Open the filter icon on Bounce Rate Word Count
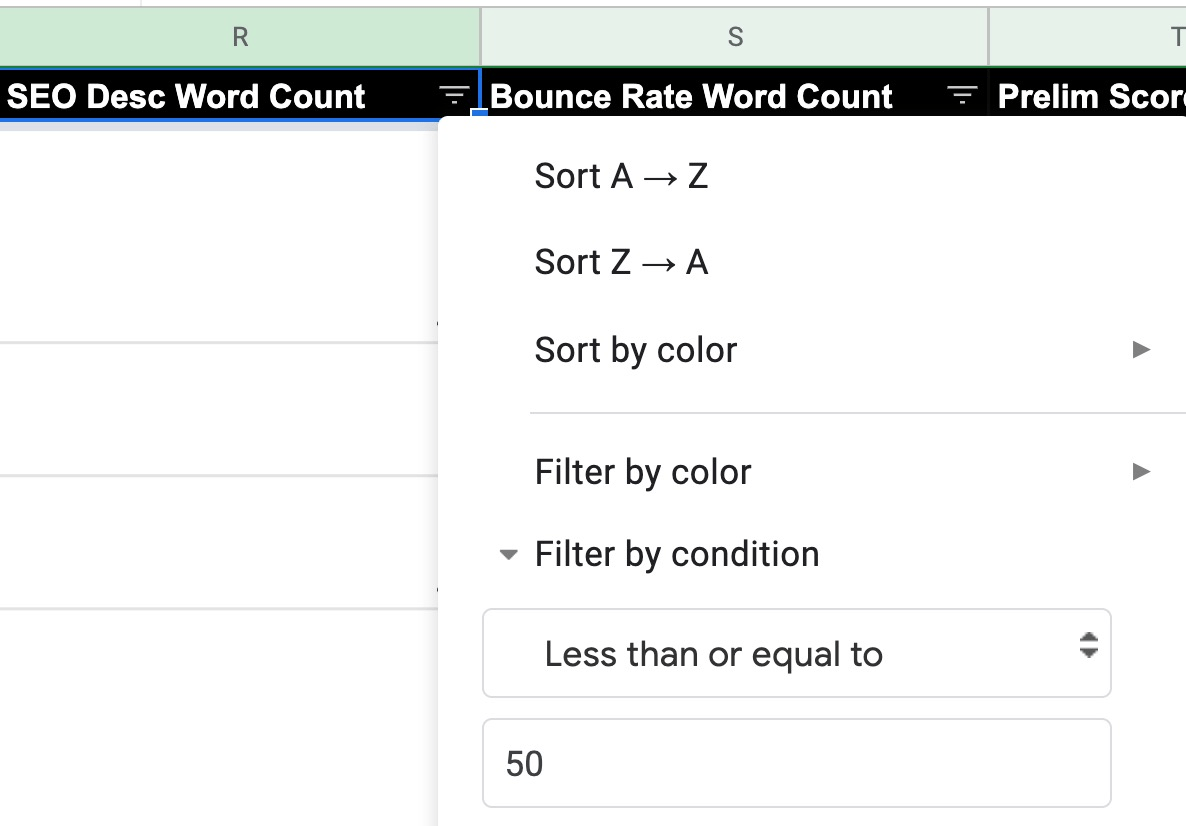 [x=961, y=96]
